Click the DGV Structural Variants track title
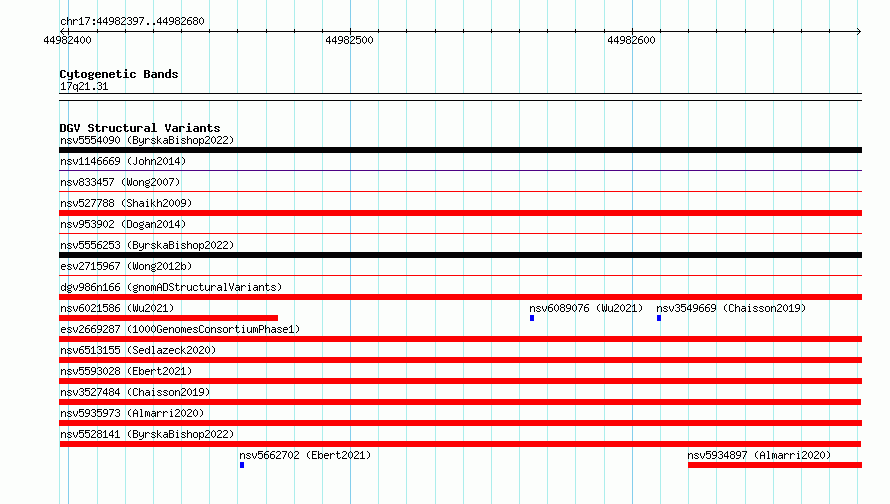The width and height of the screenshot is (890, 504). [140, 128]
